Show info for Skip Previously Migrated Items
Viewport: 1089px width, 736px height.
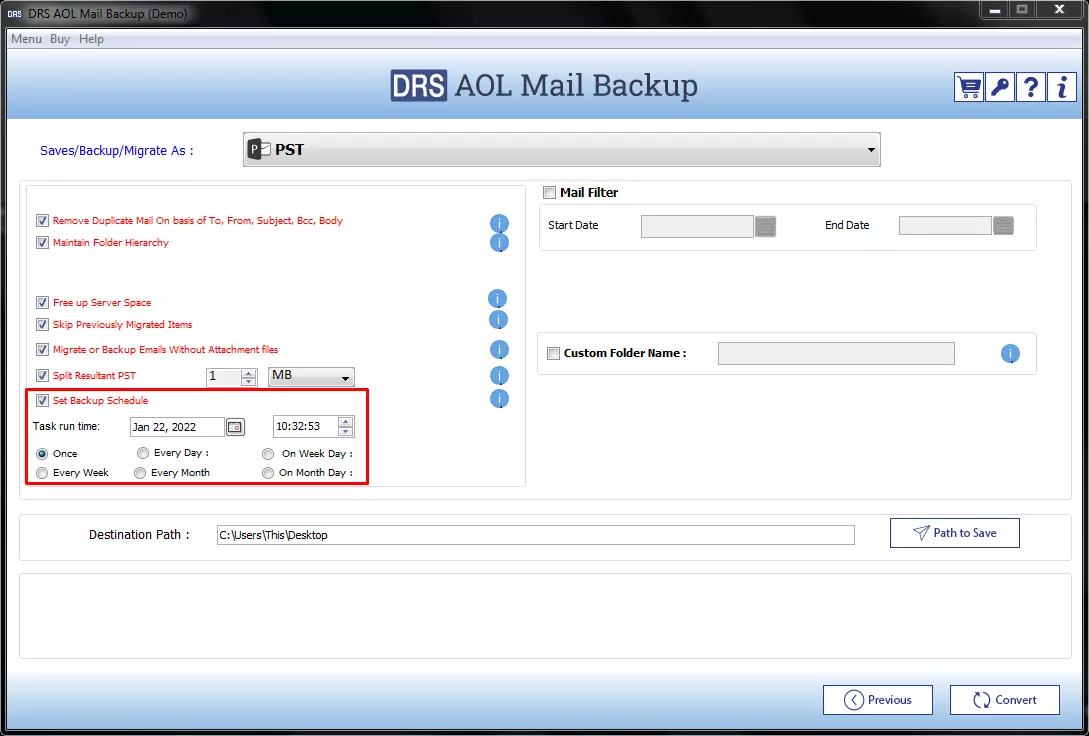coord(499,319)
